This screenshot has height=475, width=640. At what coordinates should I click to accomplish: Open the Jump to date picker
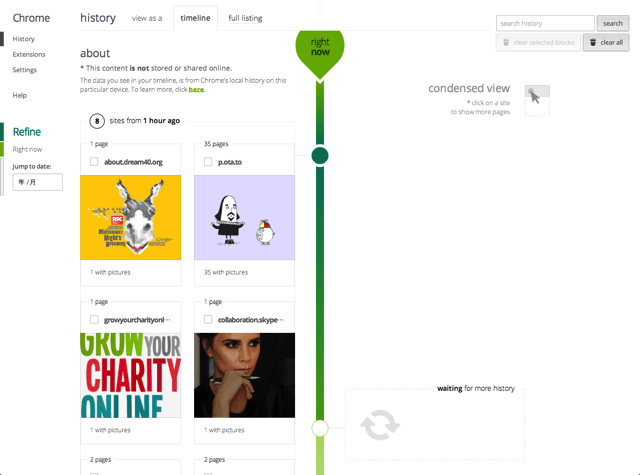point(38,182)
